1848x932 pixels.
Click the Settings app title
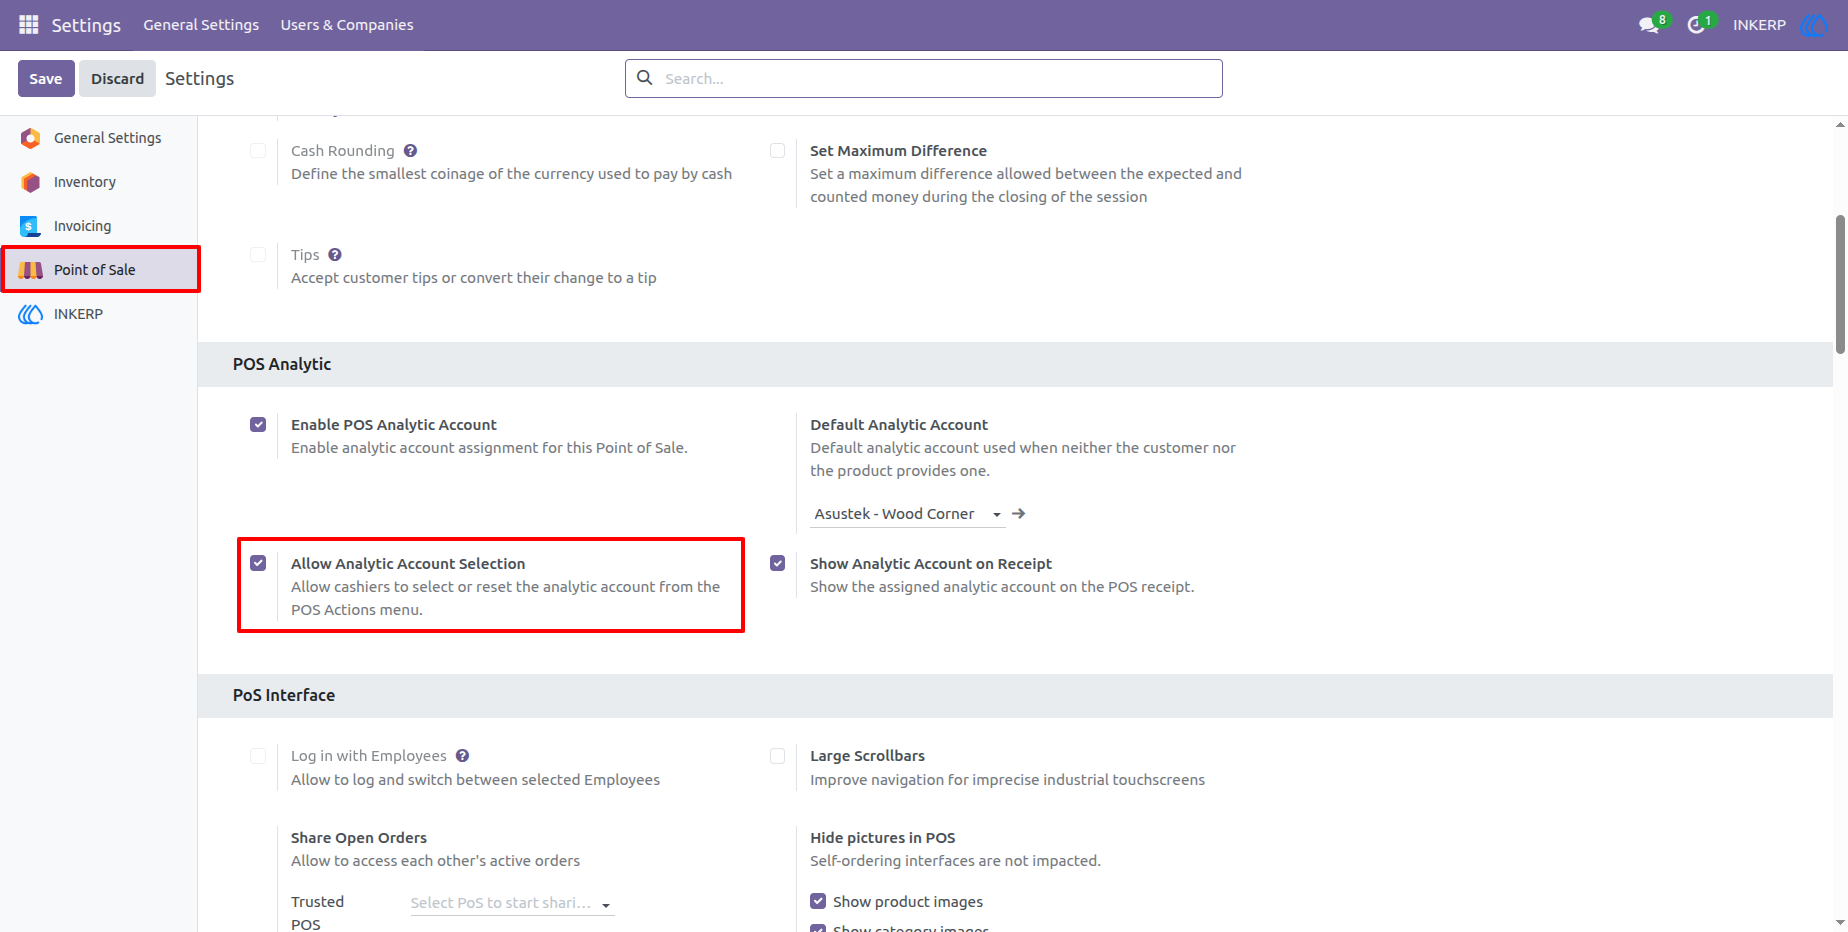[x=86, y=25]
